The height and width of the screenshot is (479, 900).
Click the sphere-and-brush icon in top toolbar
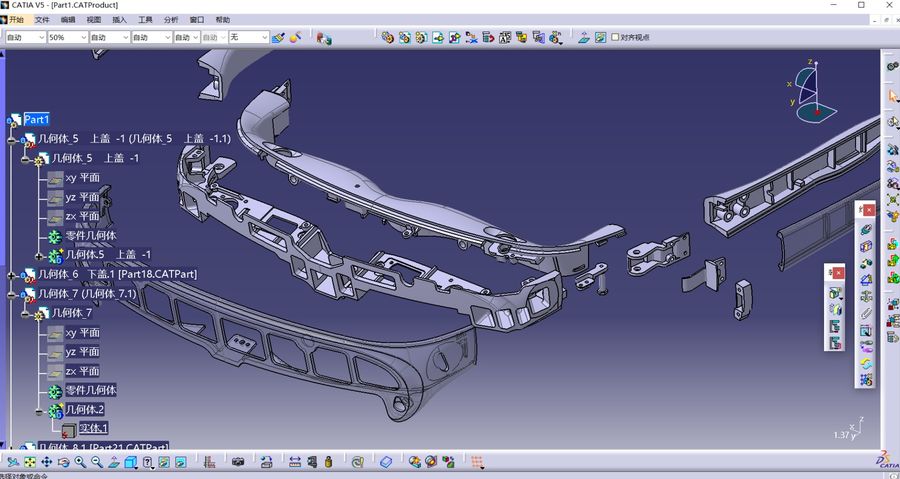[296, 37]
